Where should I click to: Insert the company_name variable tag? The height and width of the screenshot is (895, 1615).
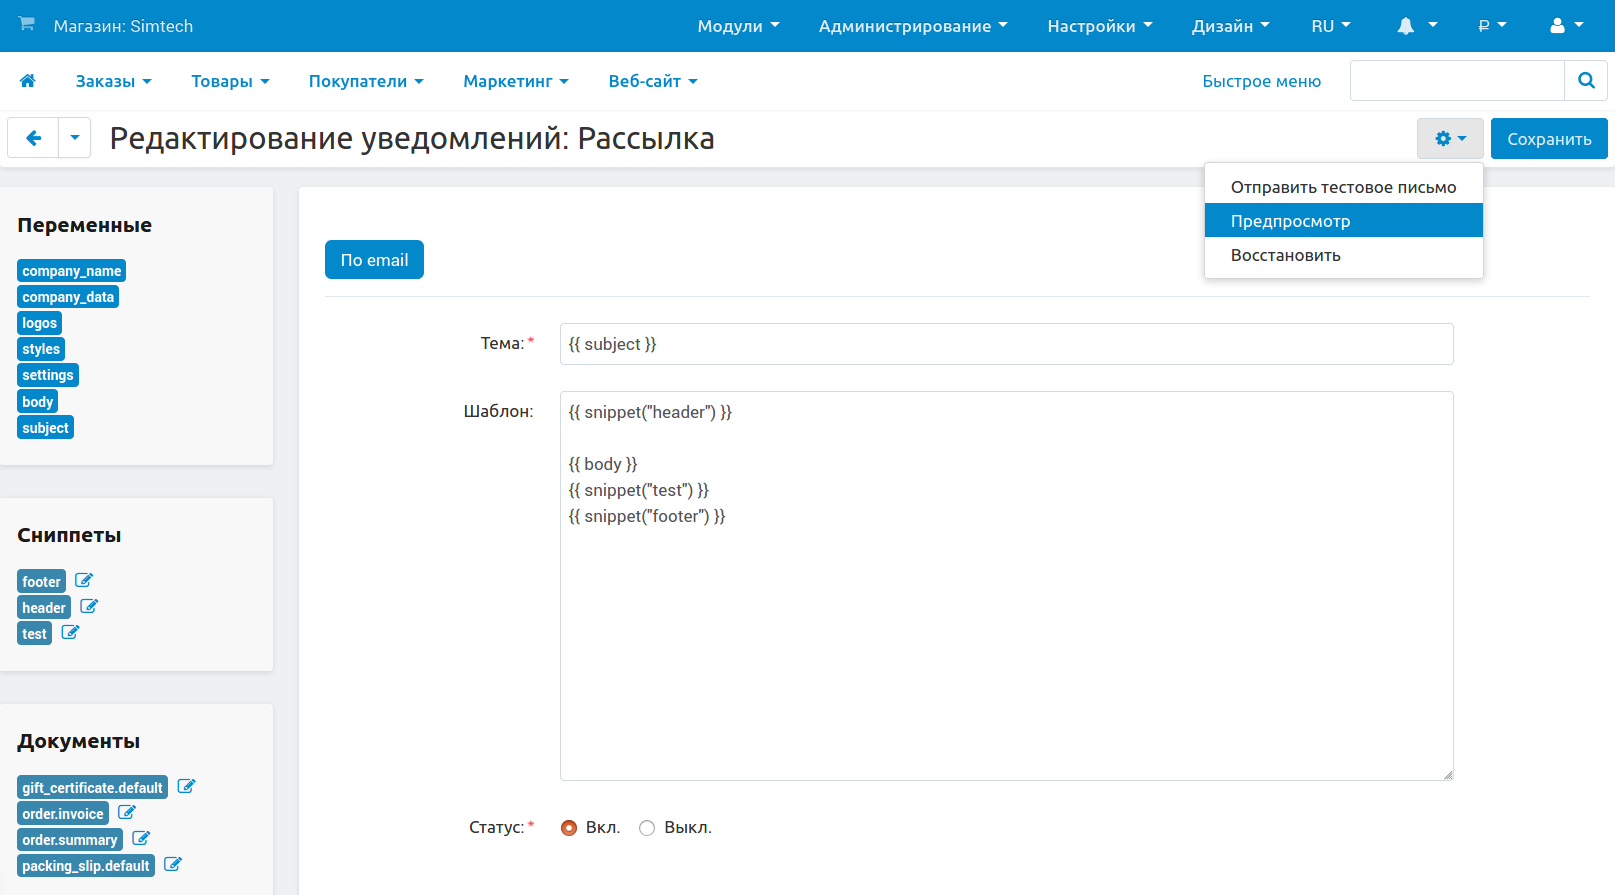click(x=72, y=271)
